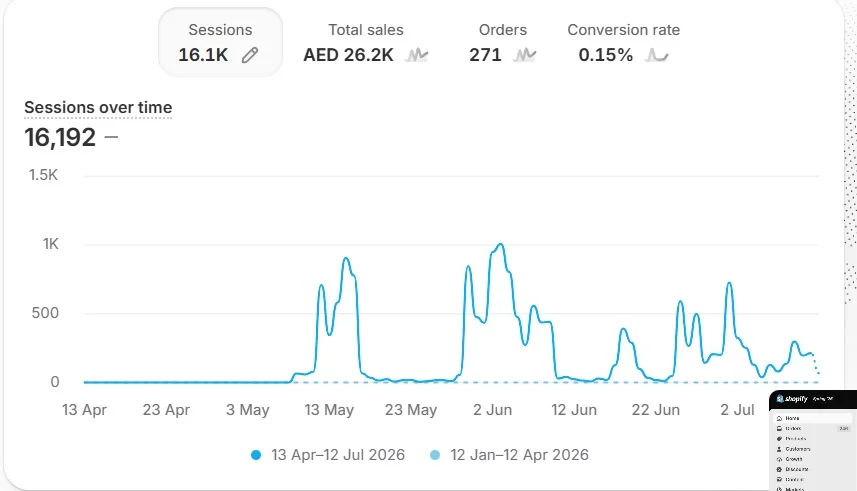Click the pencil edit icon beside Sessions

point(250,55)
